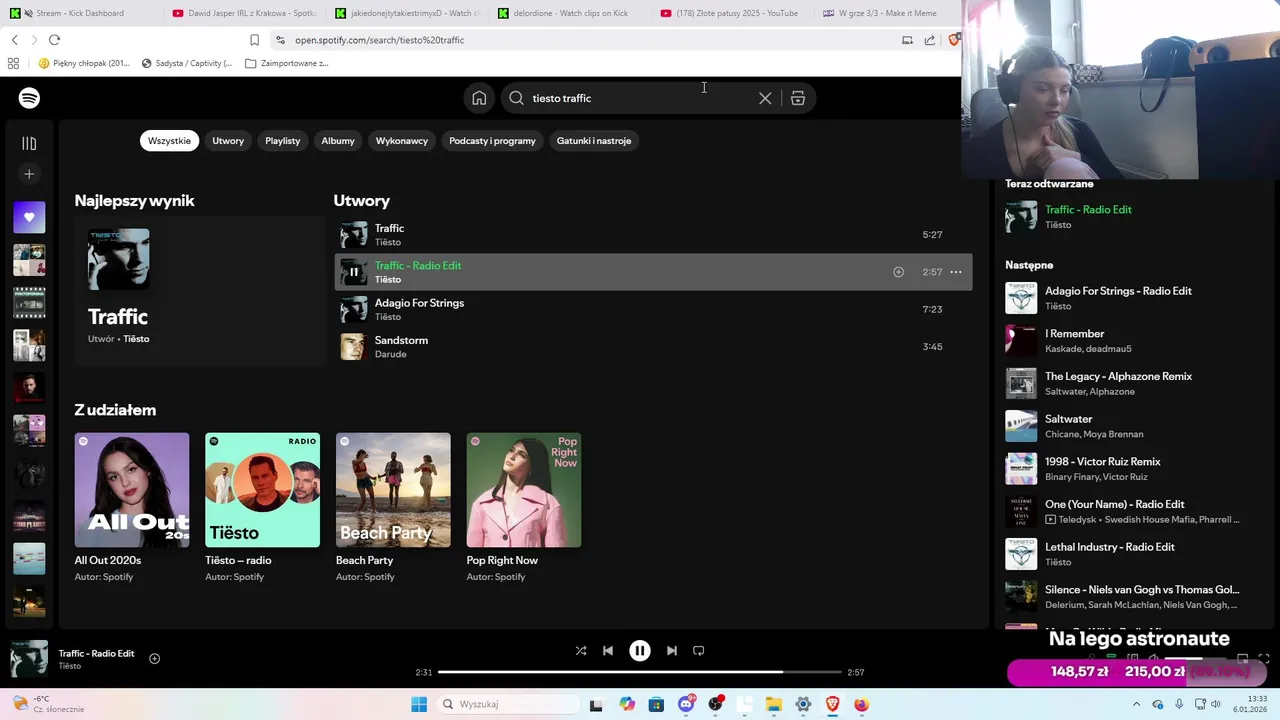Create a playlist with the plus icon
The width and height of the screenshot is (1280, 720).
pyautogui.click(x=29, y=174)
